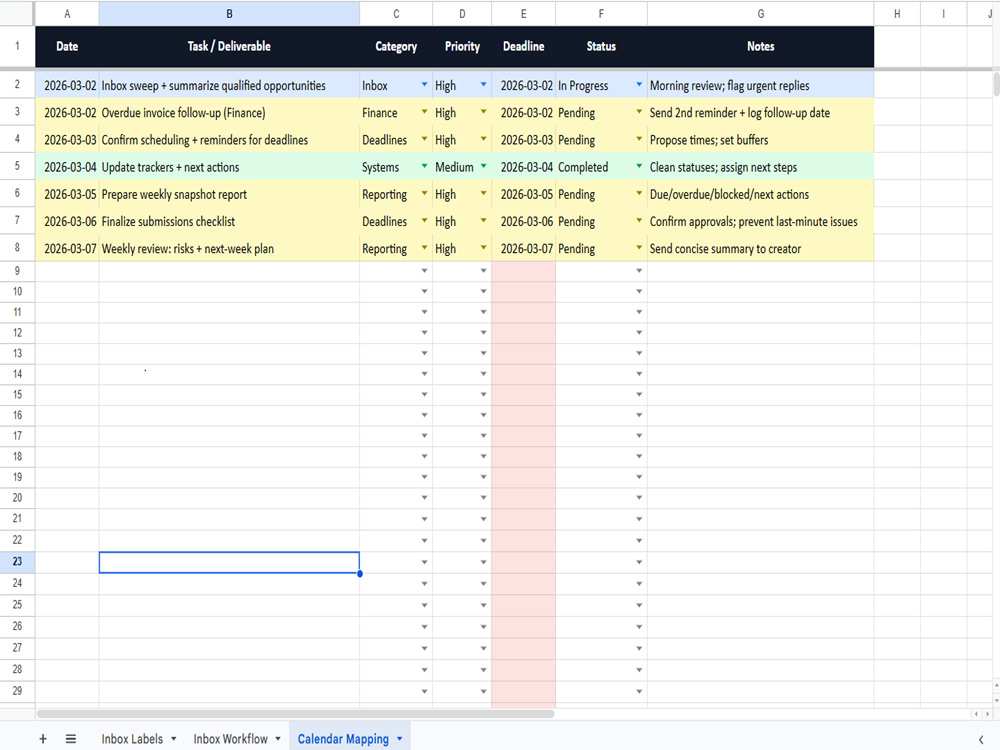The width and height of the screenshot is (1000, 750).
Task: Select cell 'Overdue invoice follow-up (Finance)'
Action: point(229,112)
